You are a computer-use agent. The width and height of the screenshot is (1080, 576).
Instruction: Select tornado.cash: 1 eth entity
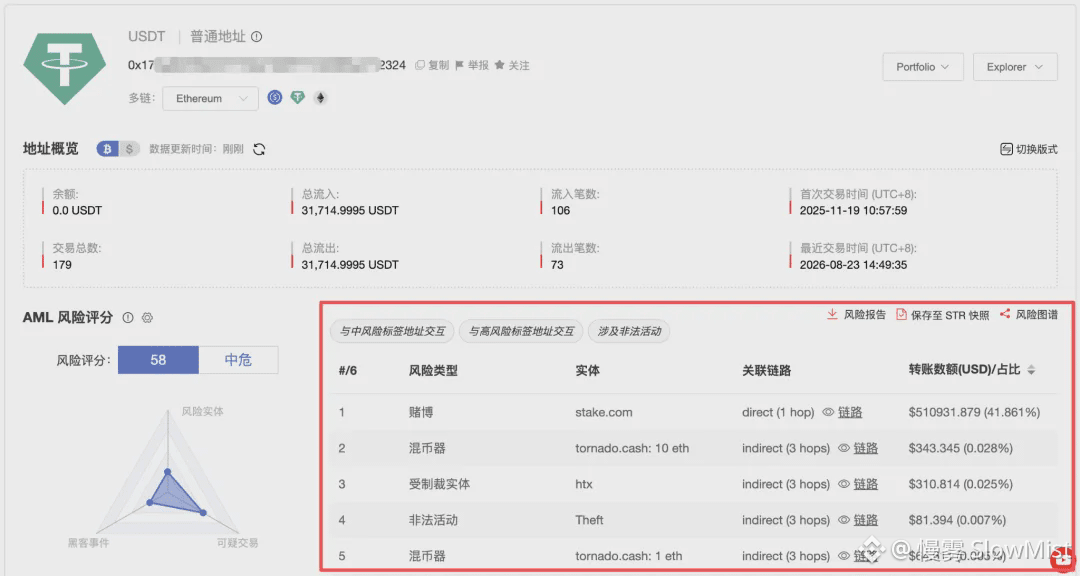click(628, 555)
